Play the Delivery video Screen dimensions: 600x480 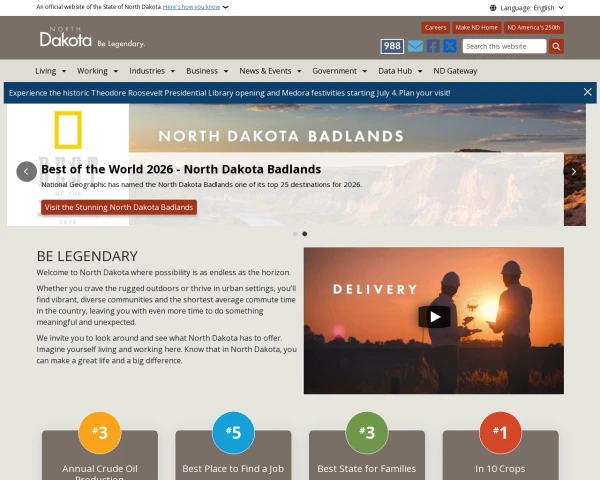(434, 317)
